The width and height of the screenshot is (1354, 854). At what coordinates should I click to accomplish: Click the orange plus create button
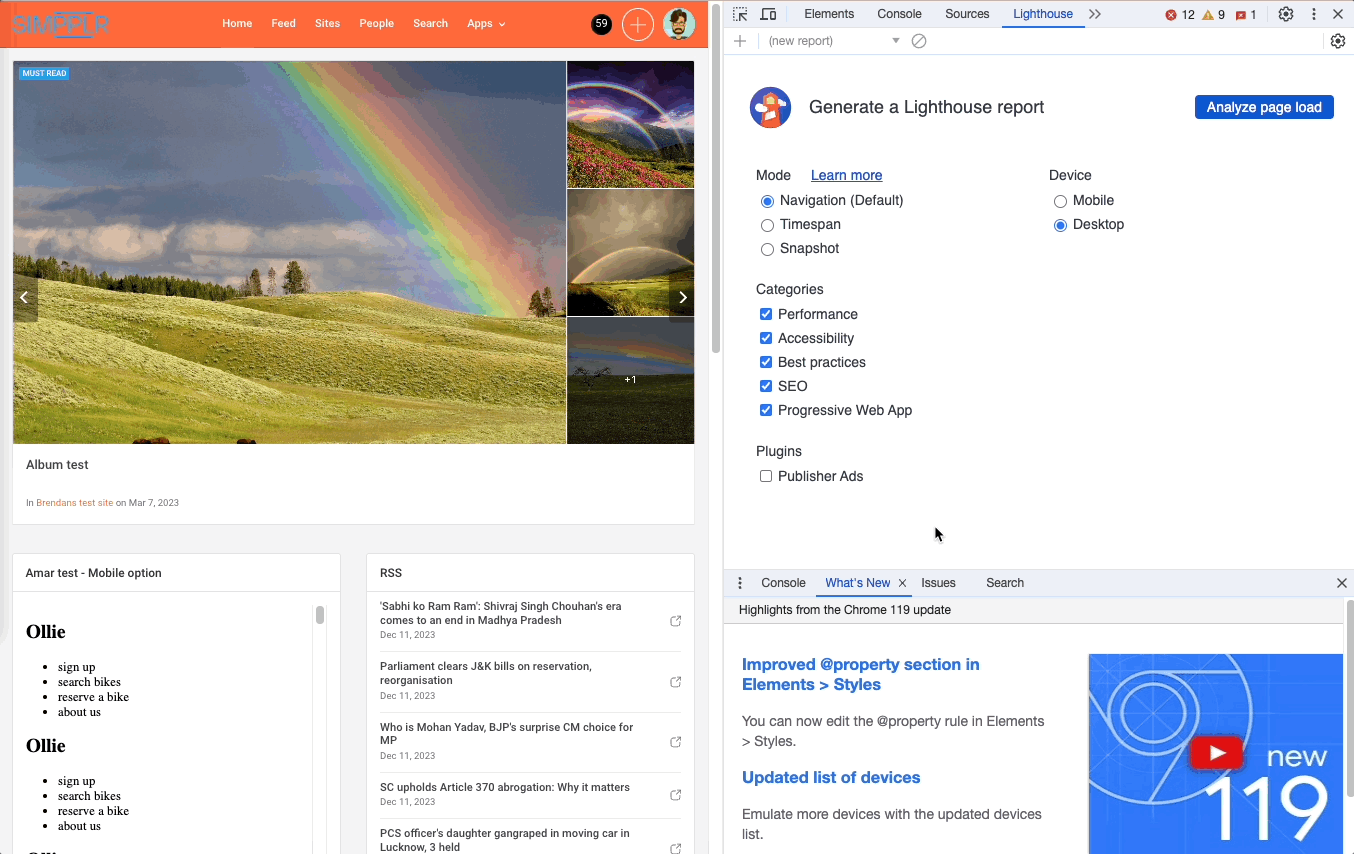(x=638, y=24)
